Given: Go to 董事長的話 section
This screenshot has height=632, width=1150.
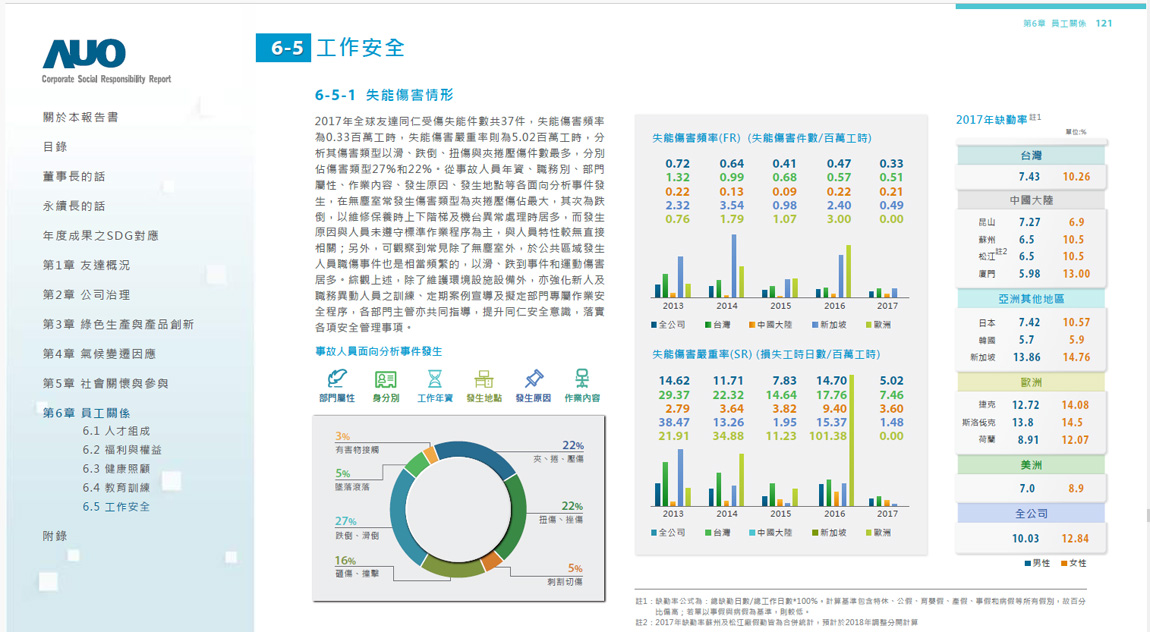Looking at the screenshot, I should 73,177.
